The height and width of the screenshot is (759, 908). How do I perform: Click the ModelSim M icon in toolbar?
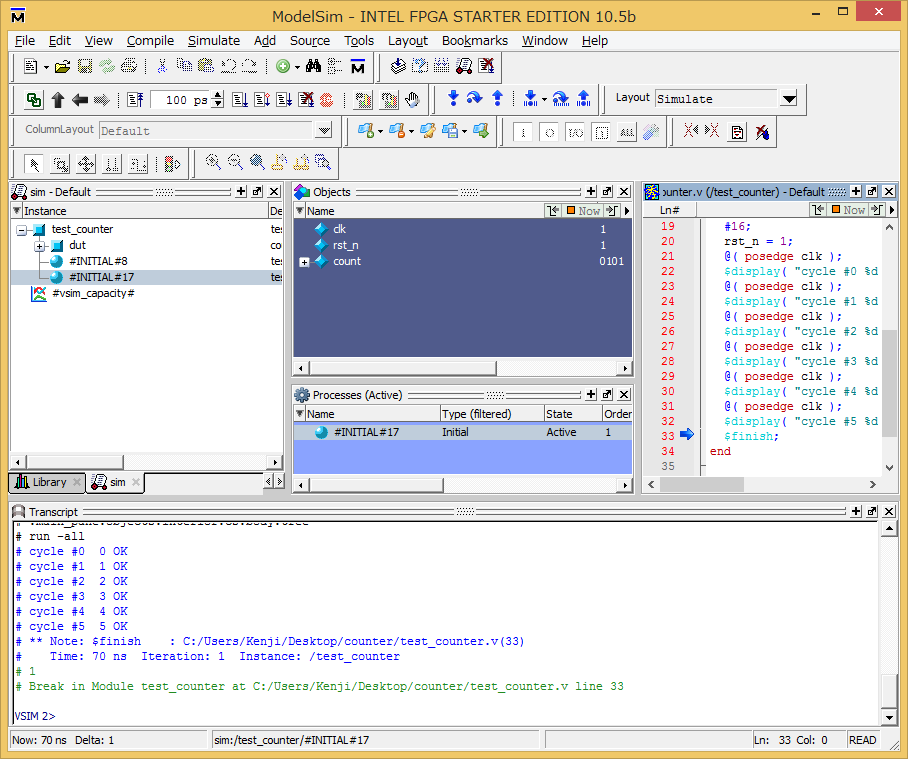358,67
